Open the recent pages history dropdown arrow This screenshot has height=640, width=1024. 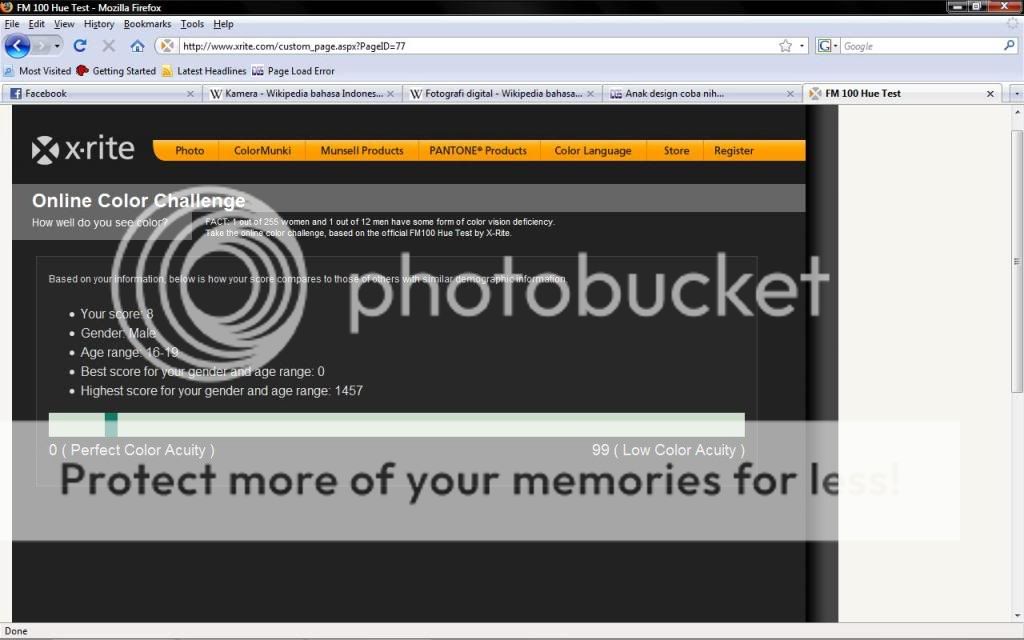pyautogui.click(x=57, y=46)
